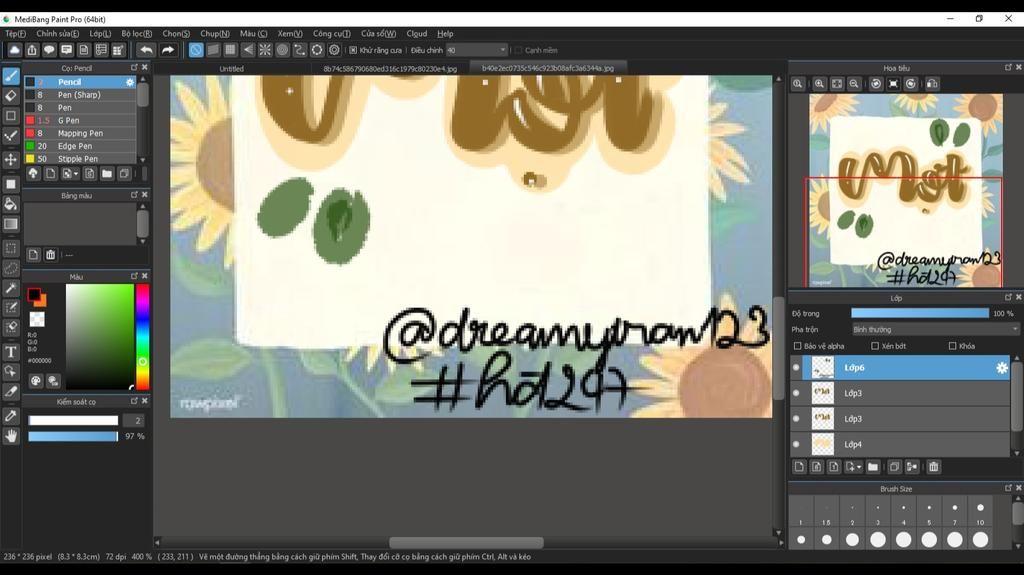The height and width of the screenshot is (575, 1024).
Task: Undock the Cọ brush panel
Action: (134, 67)
